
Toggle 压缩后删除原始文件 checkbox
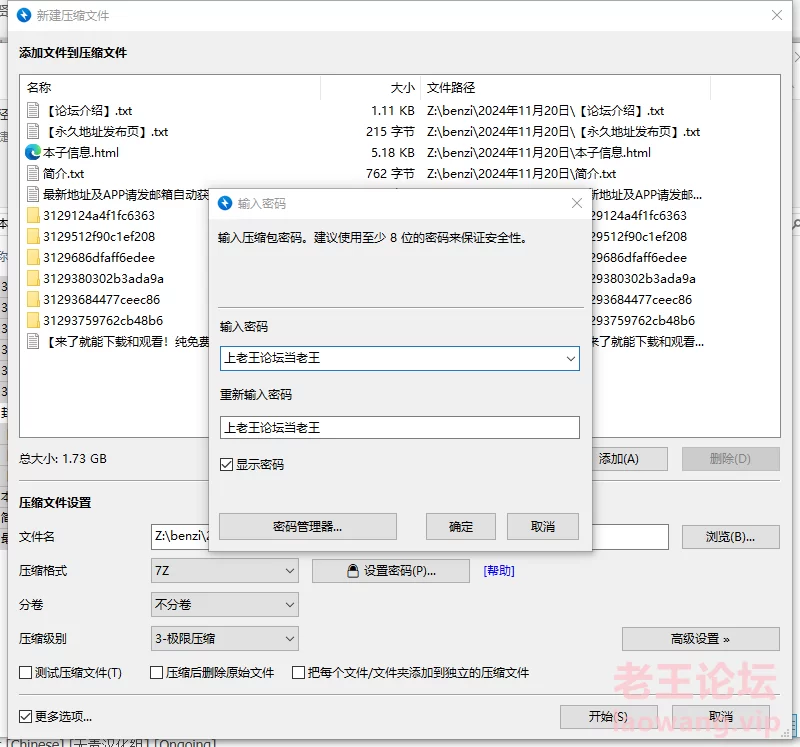[x=157, y=673]
